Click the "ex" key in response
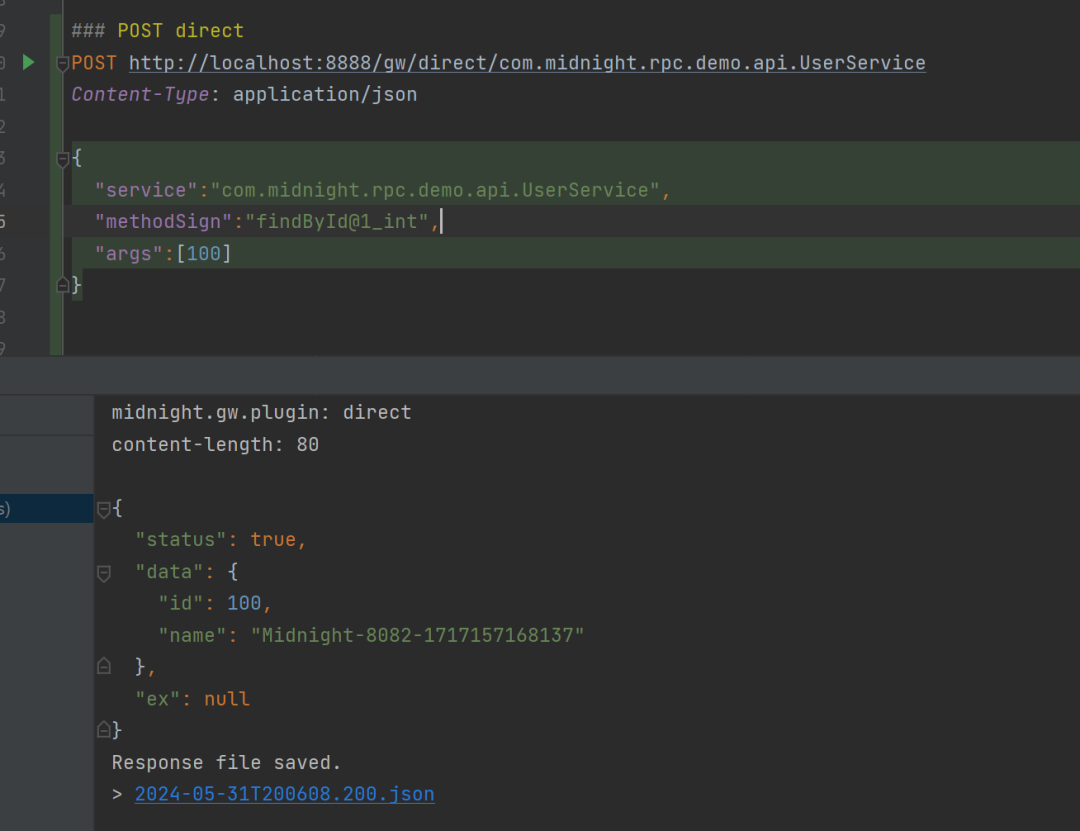 (158, 699)
